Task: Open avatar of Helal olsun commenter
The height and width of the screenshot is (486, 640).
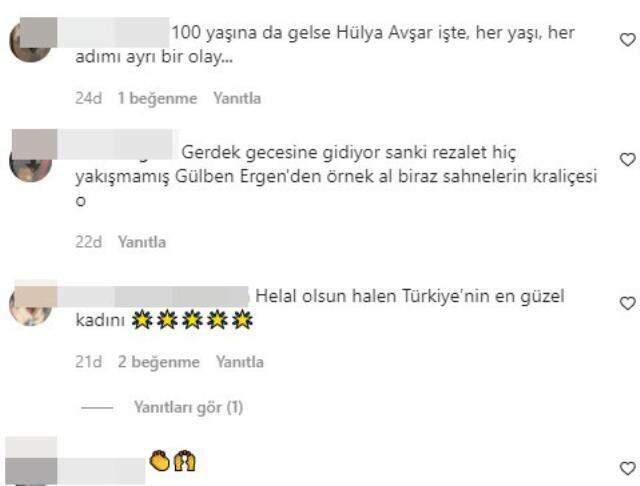Action: pyautogui.click(x=31, y=305)
